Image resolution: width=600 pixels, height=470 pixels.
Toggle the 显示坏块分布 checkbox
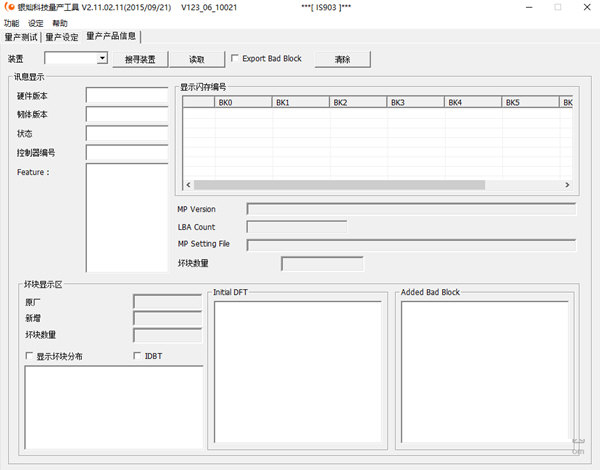coord(29,356)
